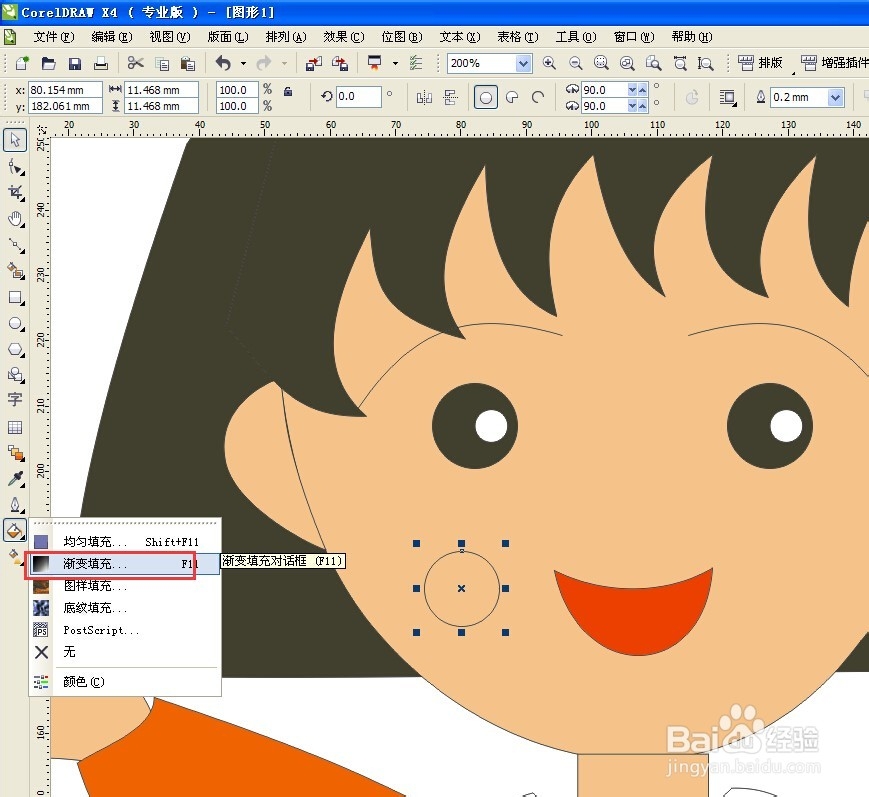Image resolution: width=869 pixels, height=797 pixels.
Task: Click the Zoom out magnifier
Action: 576,63
